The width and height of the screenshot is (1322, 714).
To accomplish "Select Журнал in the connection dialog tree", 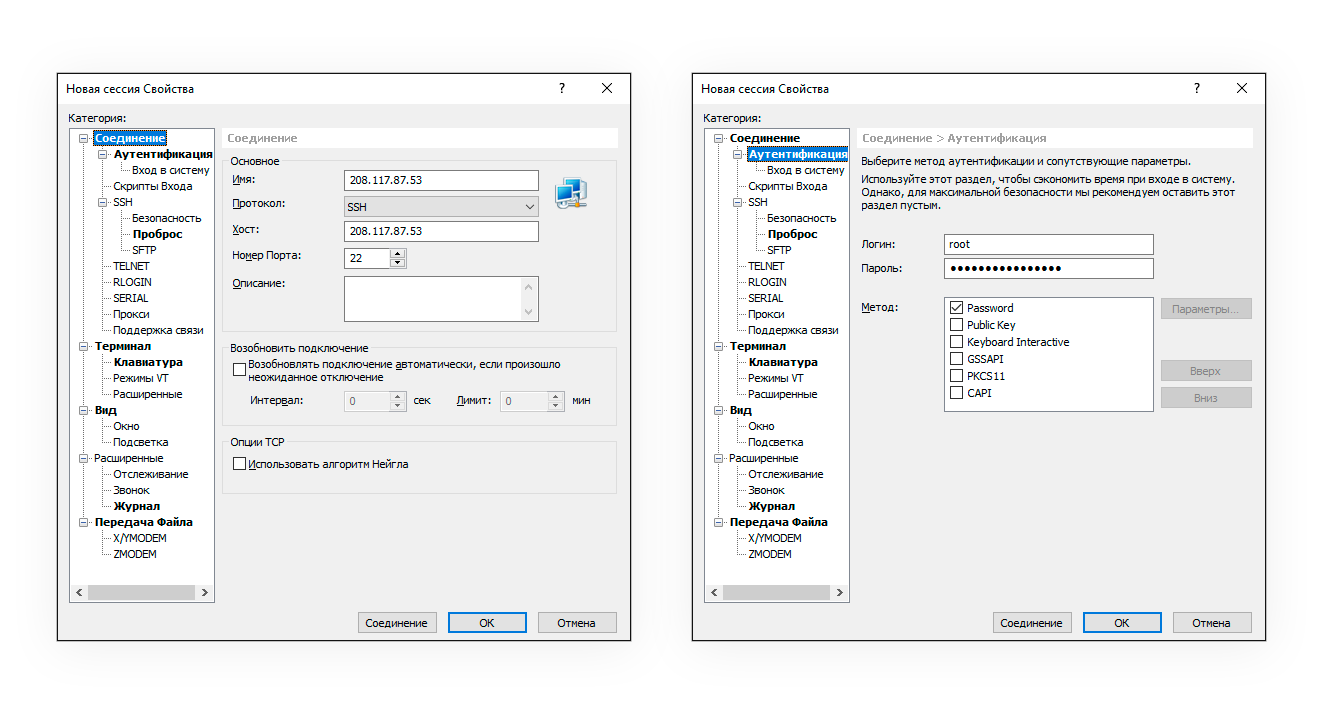I will [136, 507].
